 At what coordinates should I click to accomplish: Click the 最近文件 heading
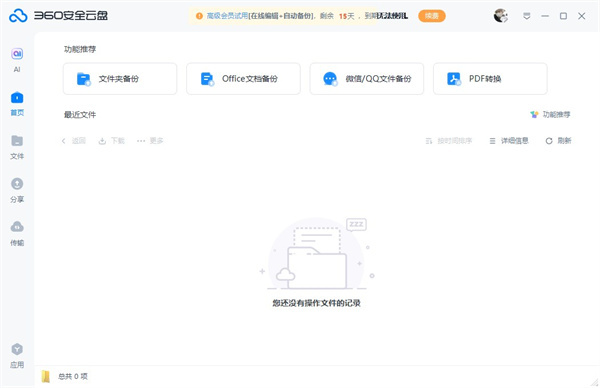pyautogui.click(x=80, y=114)
